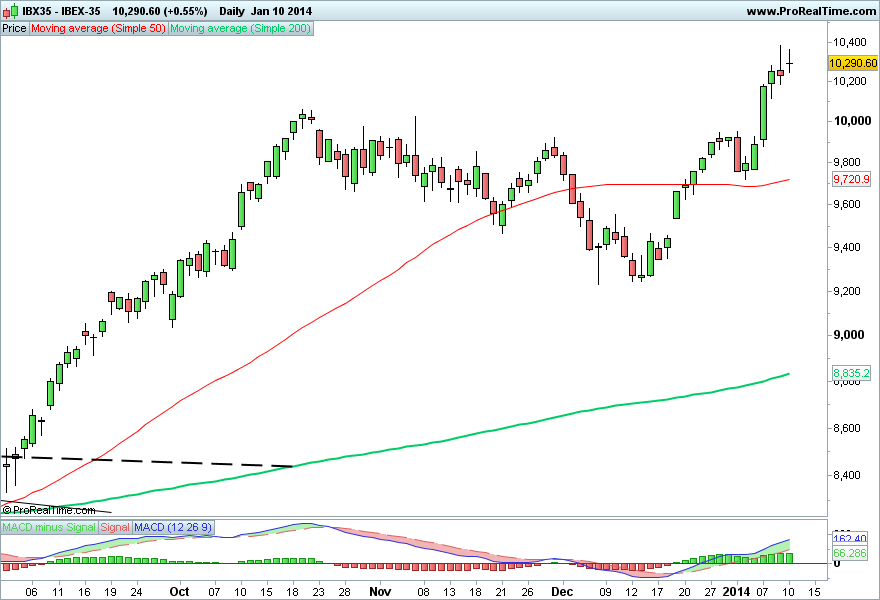Image resolution: width=880 pixels, height=600 pixels.
Task: Open the Moving average (Simple 50) label
Action: click(98, 28)
